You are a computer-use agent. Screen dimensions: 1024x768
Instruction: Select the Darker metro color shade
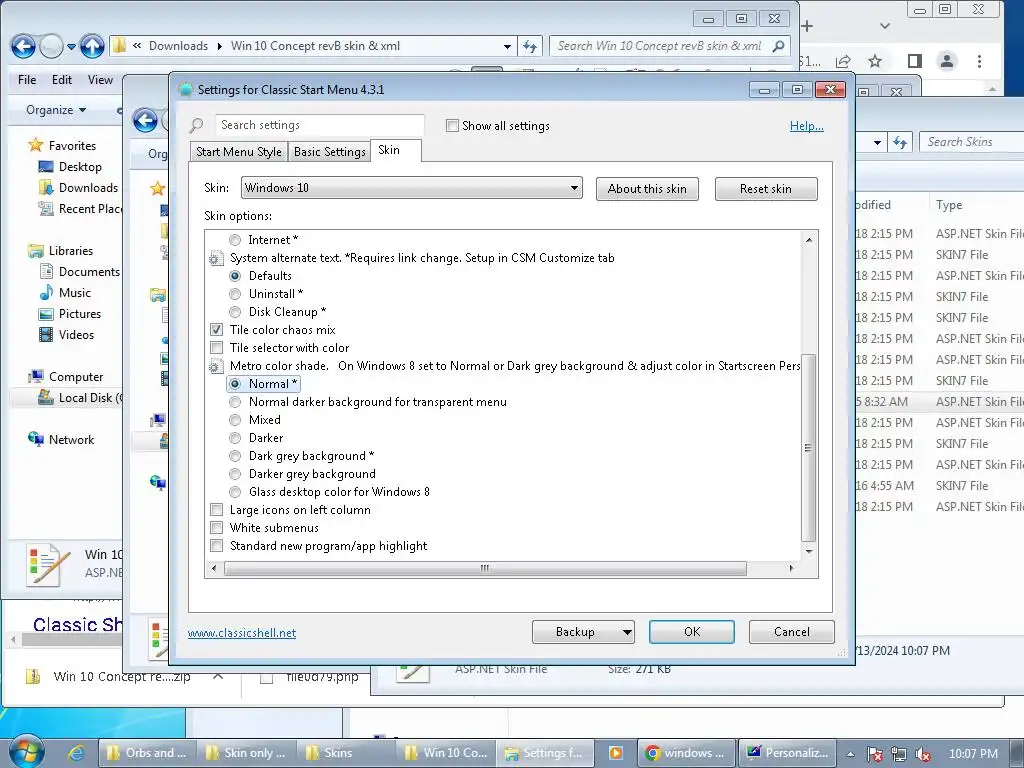coord(235,438)
